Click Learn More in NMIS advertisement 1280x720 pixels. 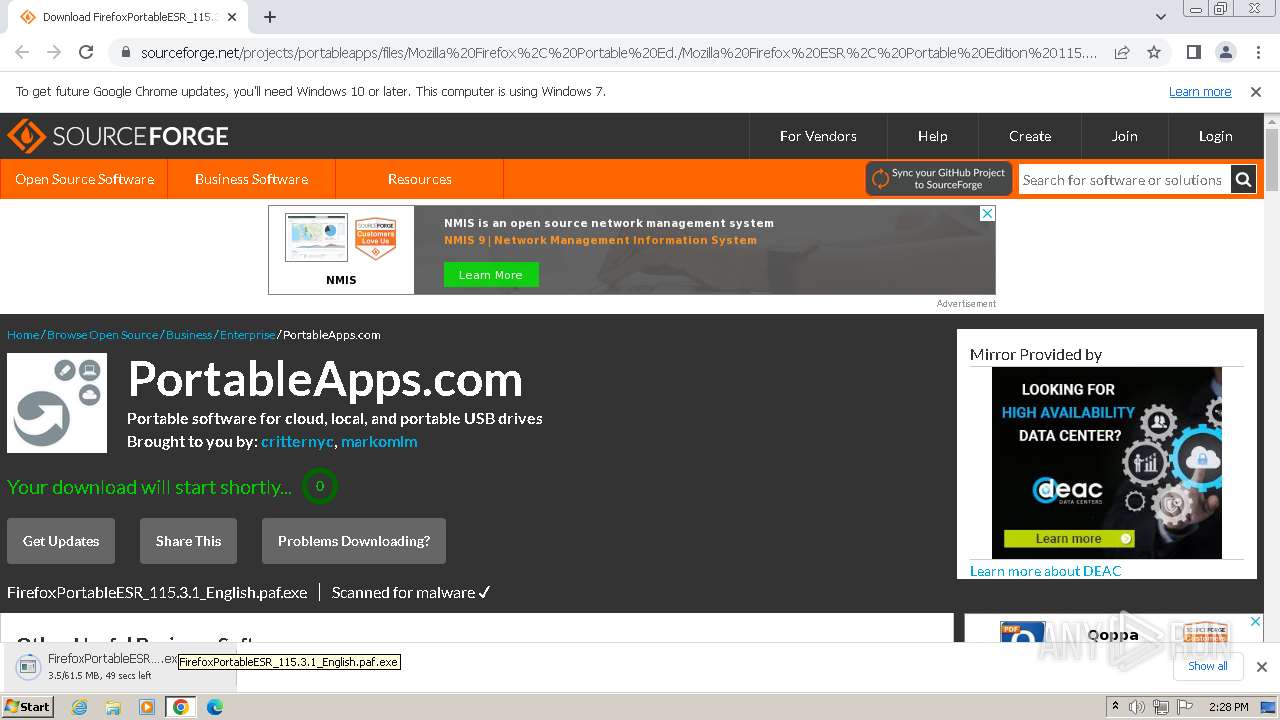point(490,275)
